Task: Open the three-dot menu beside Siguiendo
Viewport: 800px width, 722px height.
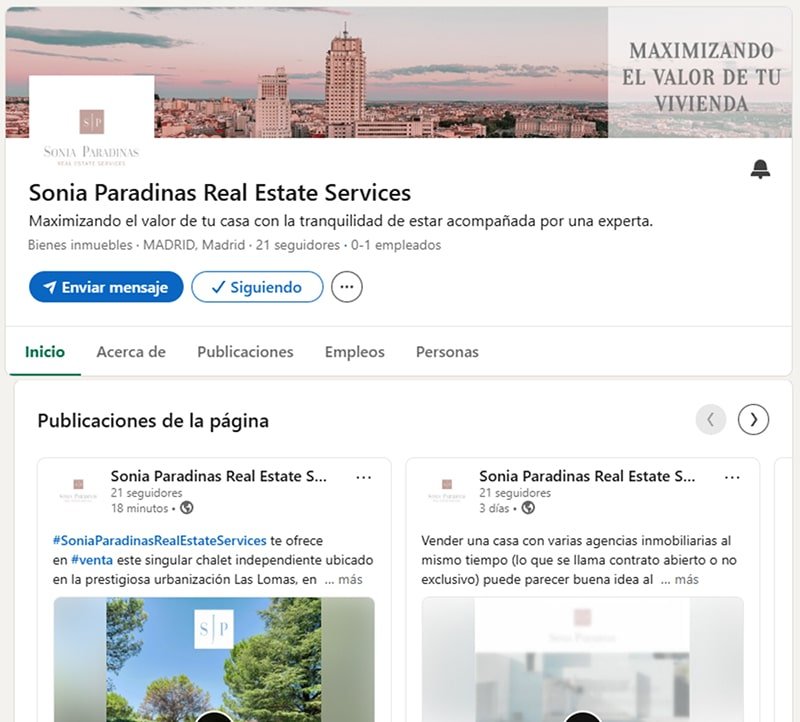Action: pos(346,287)
